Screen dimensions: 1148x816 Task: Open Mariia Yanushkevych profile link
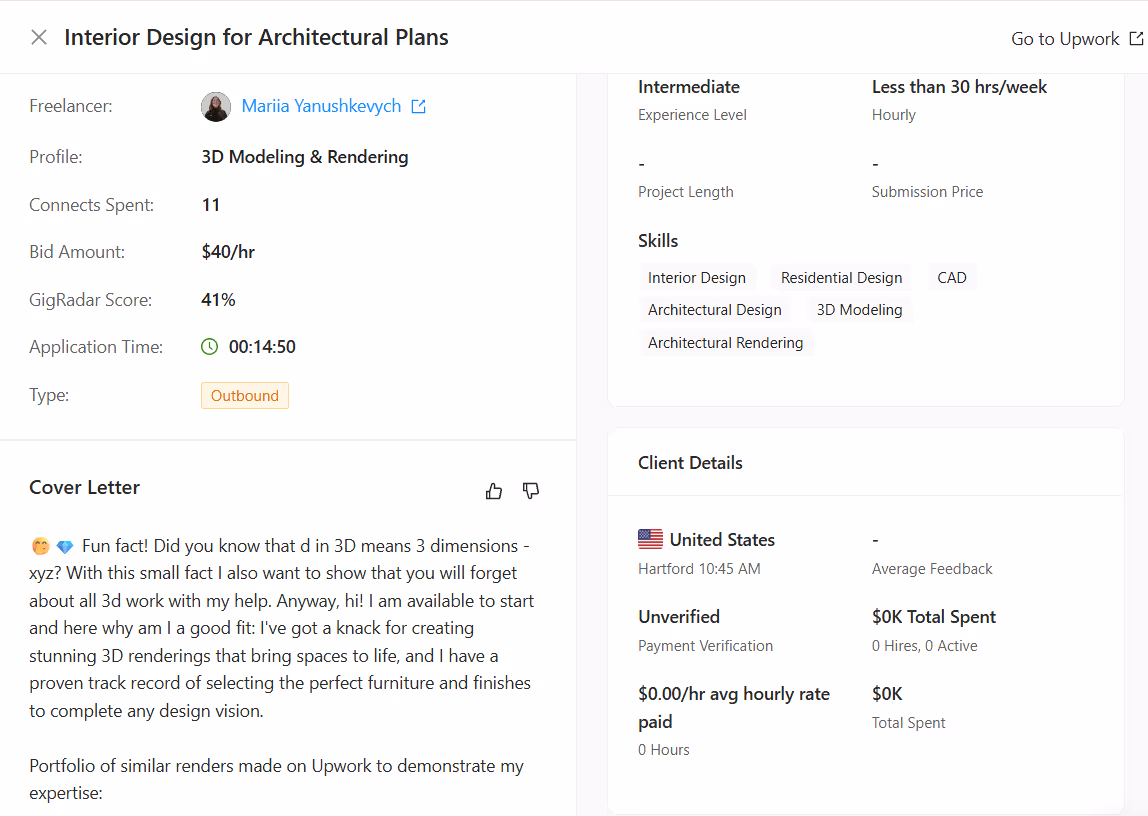[x=321, y=106]
